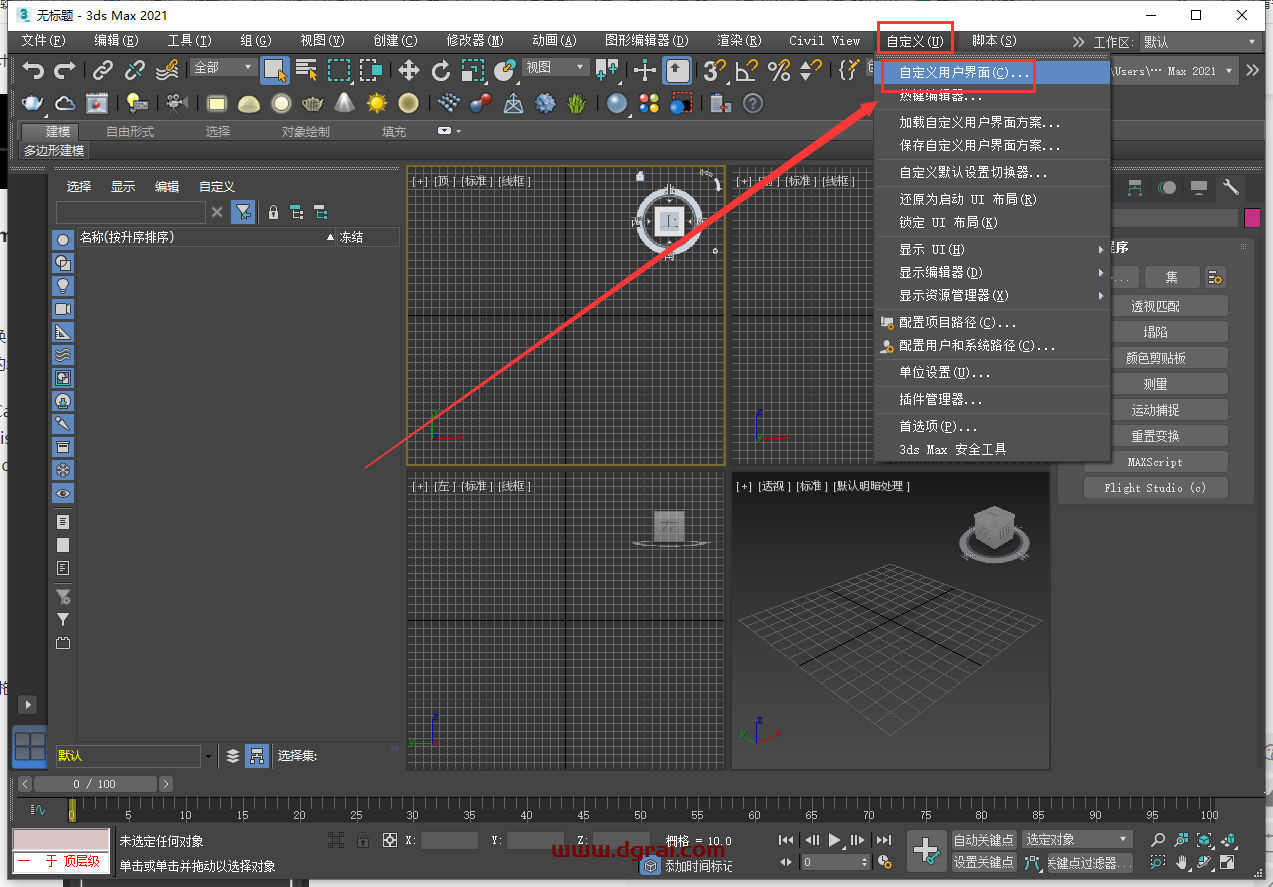The height and width of the screenshot is (887, 1273).
Task: Click the Zoom Extents icon near bottom right
Action: point(1204,841)
